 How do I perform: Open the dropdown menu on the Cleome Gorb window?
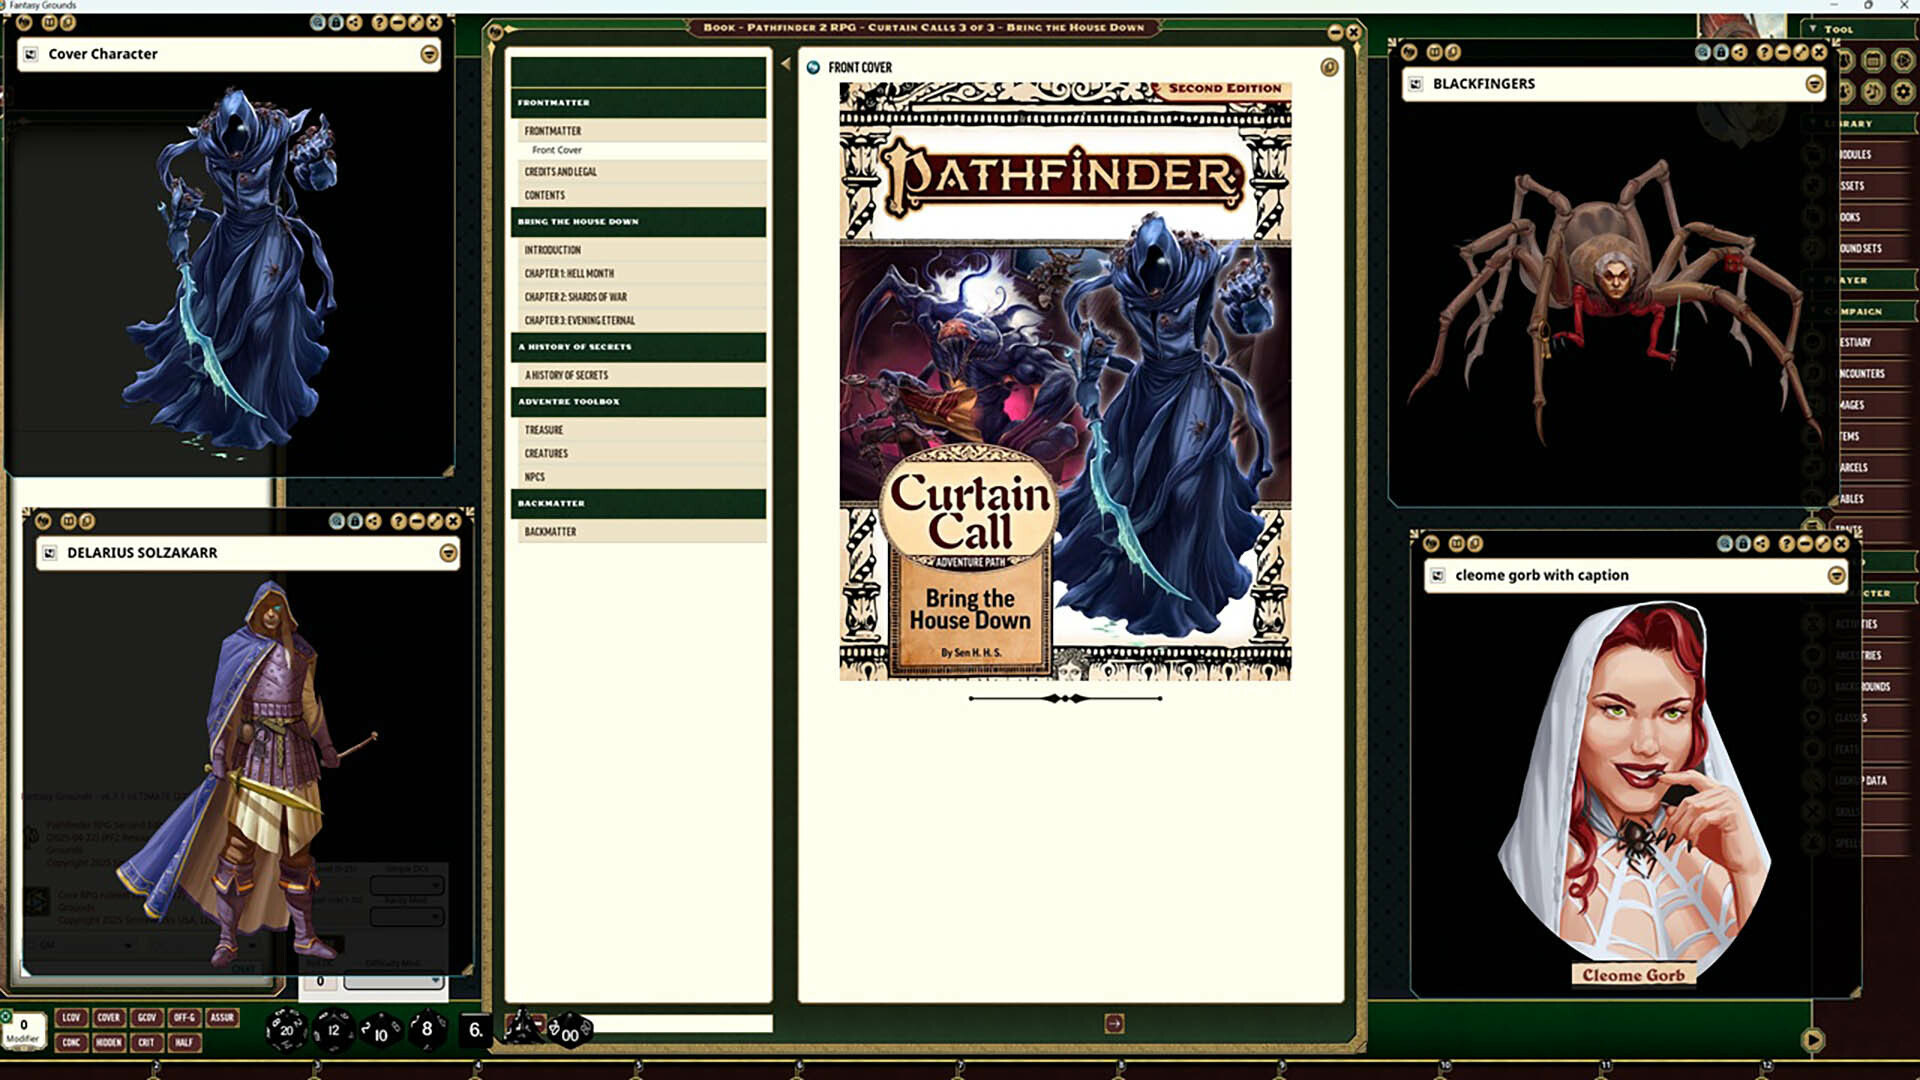(1837, 575)
